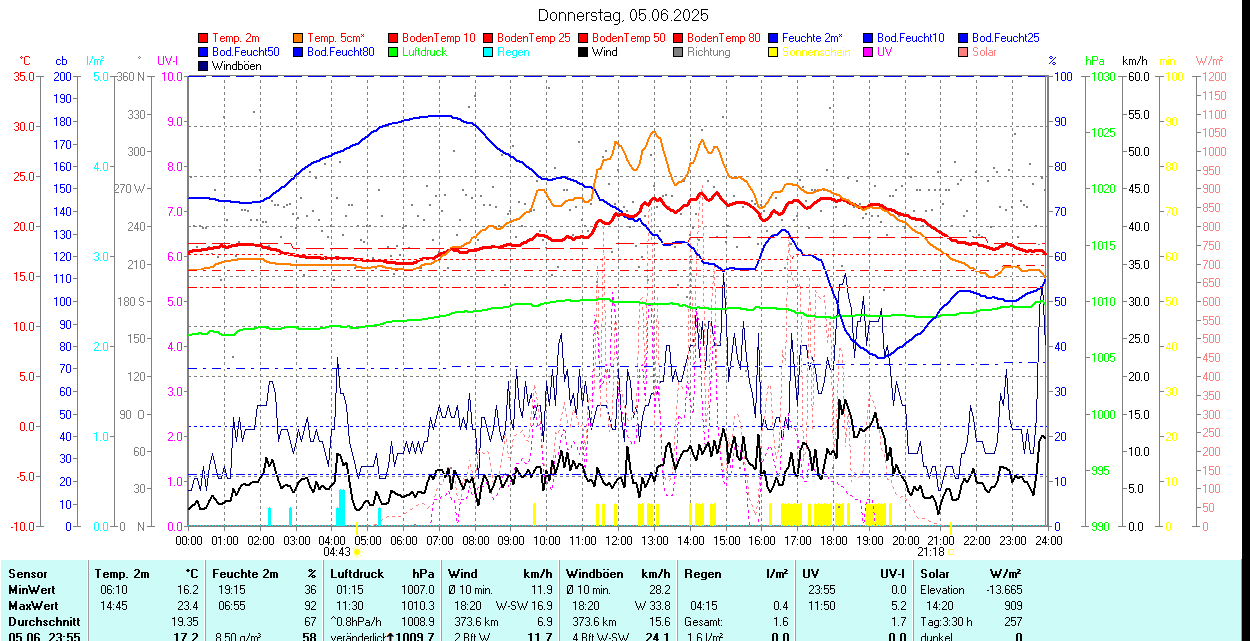Image resolution: width=1250 pixels, height=641 pixels.
Task: Click the 21:18 sunset marker
Action: pos(931,551)
